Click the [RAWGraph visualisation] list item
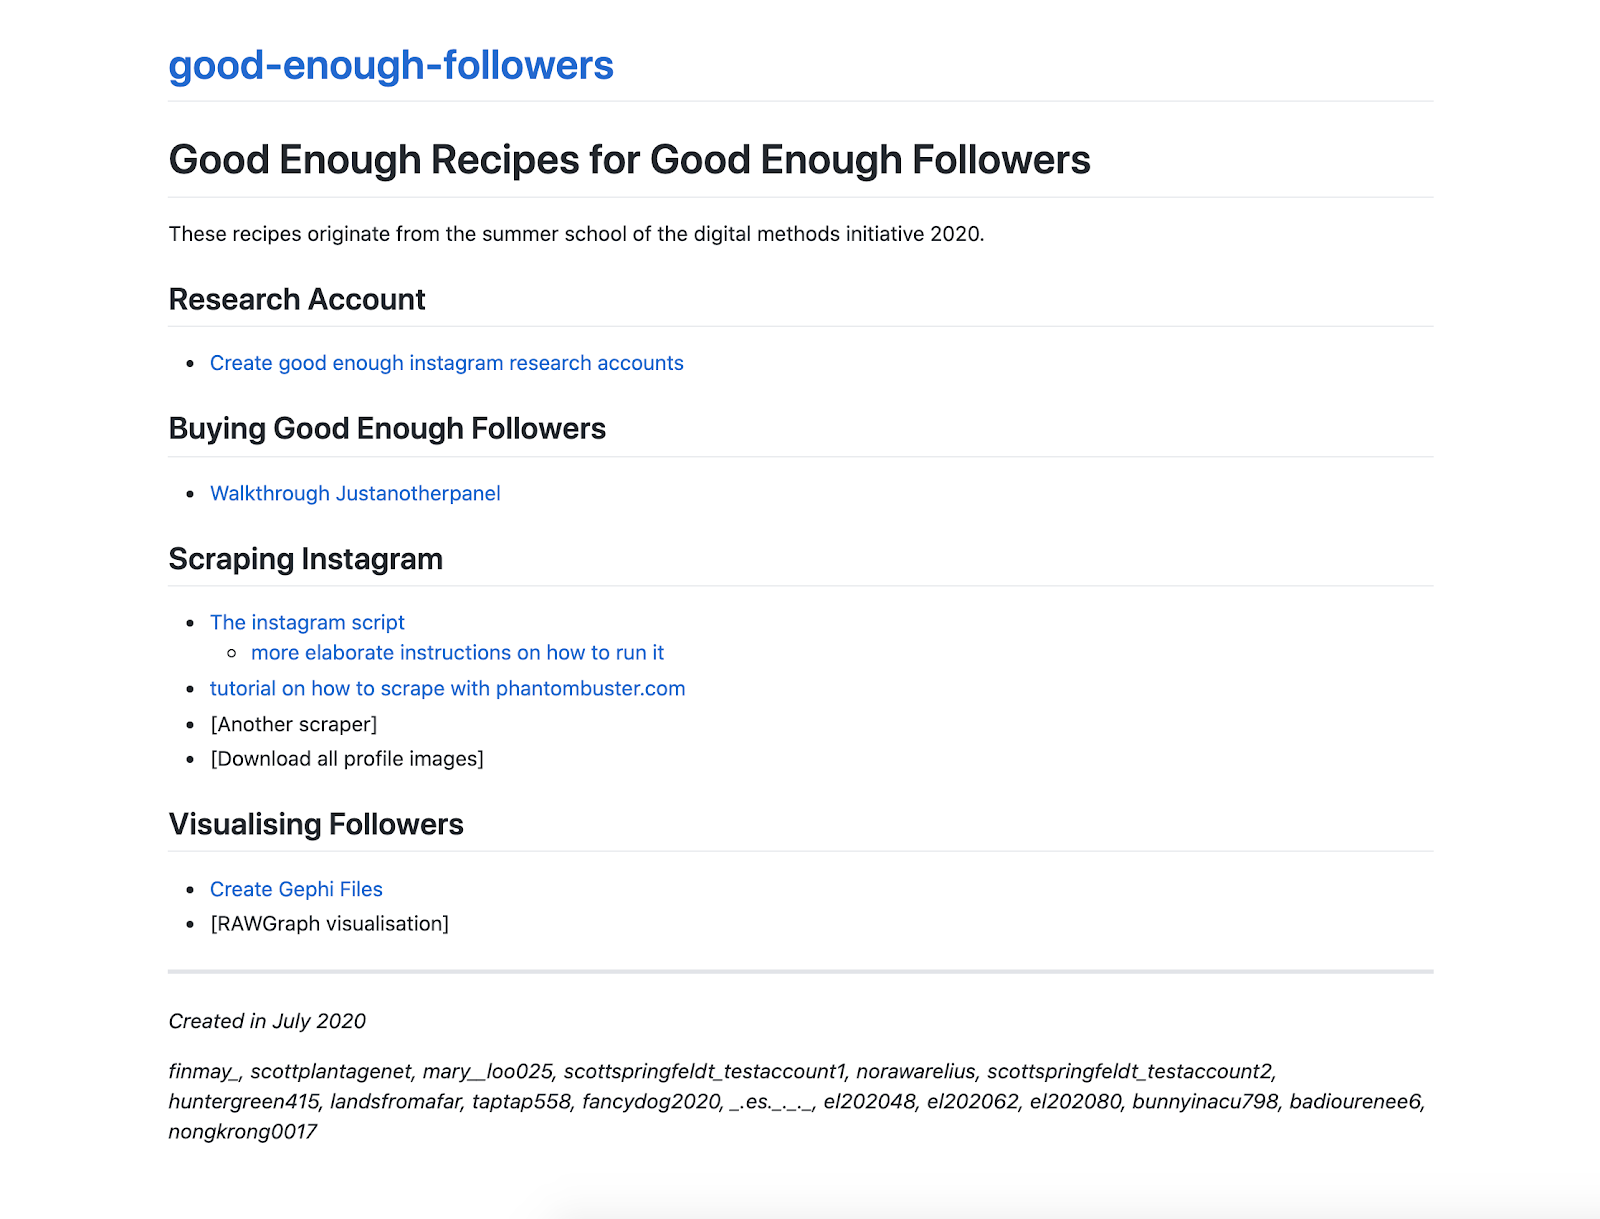The height and width of the screenshot is (1219, 1600). 329,924
